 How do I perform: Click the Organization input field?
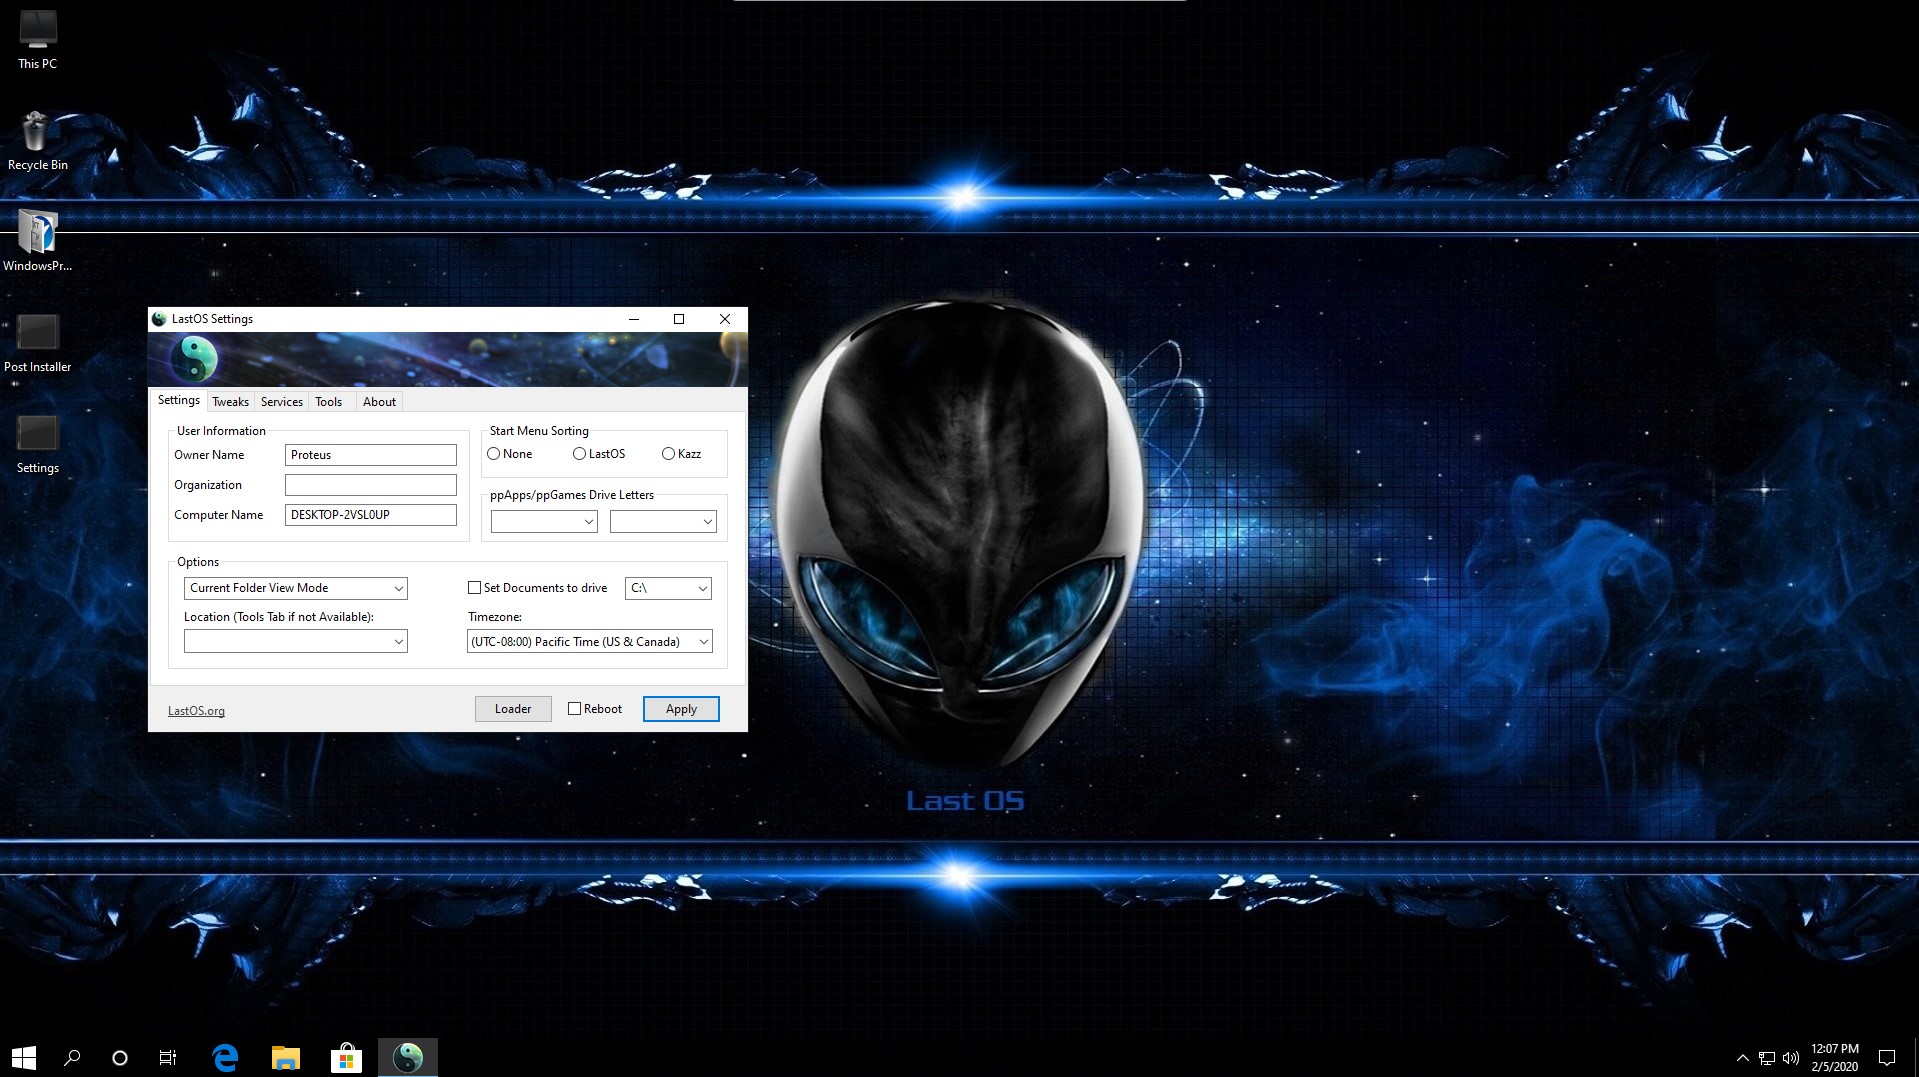click(371, 485)
